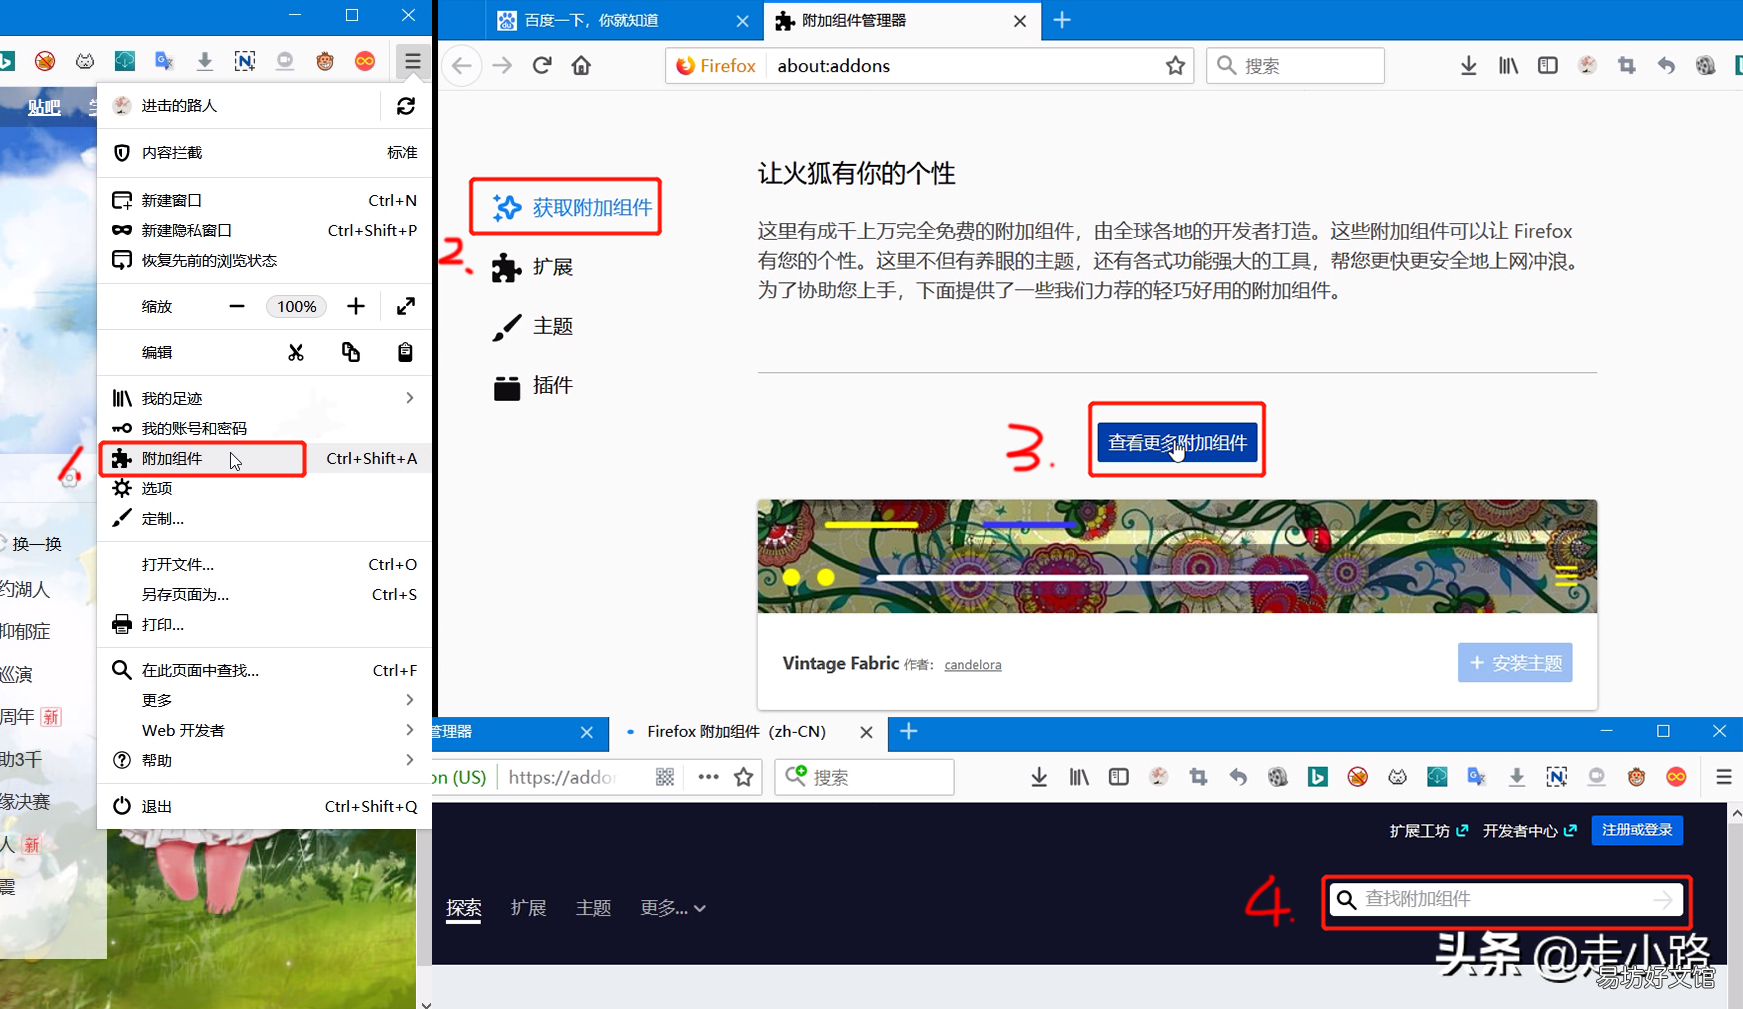The height and width of the screenshot is (1009, 1743).
Task: Open the candelora author link
Action: coord(972,665)
